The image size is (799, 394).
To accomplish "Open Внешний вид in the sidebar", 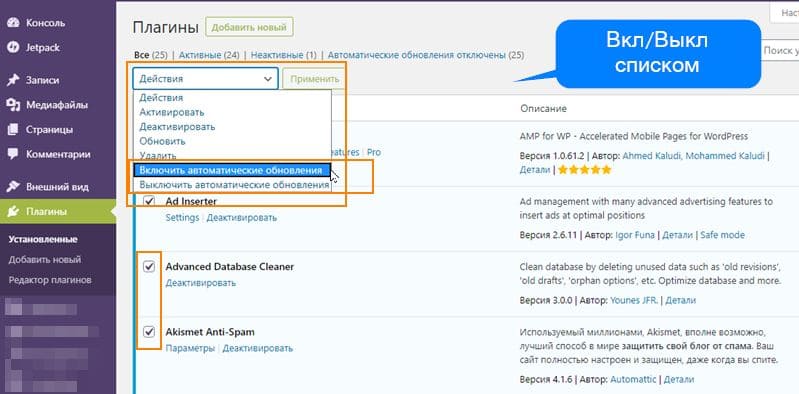I will coord(58,187).
